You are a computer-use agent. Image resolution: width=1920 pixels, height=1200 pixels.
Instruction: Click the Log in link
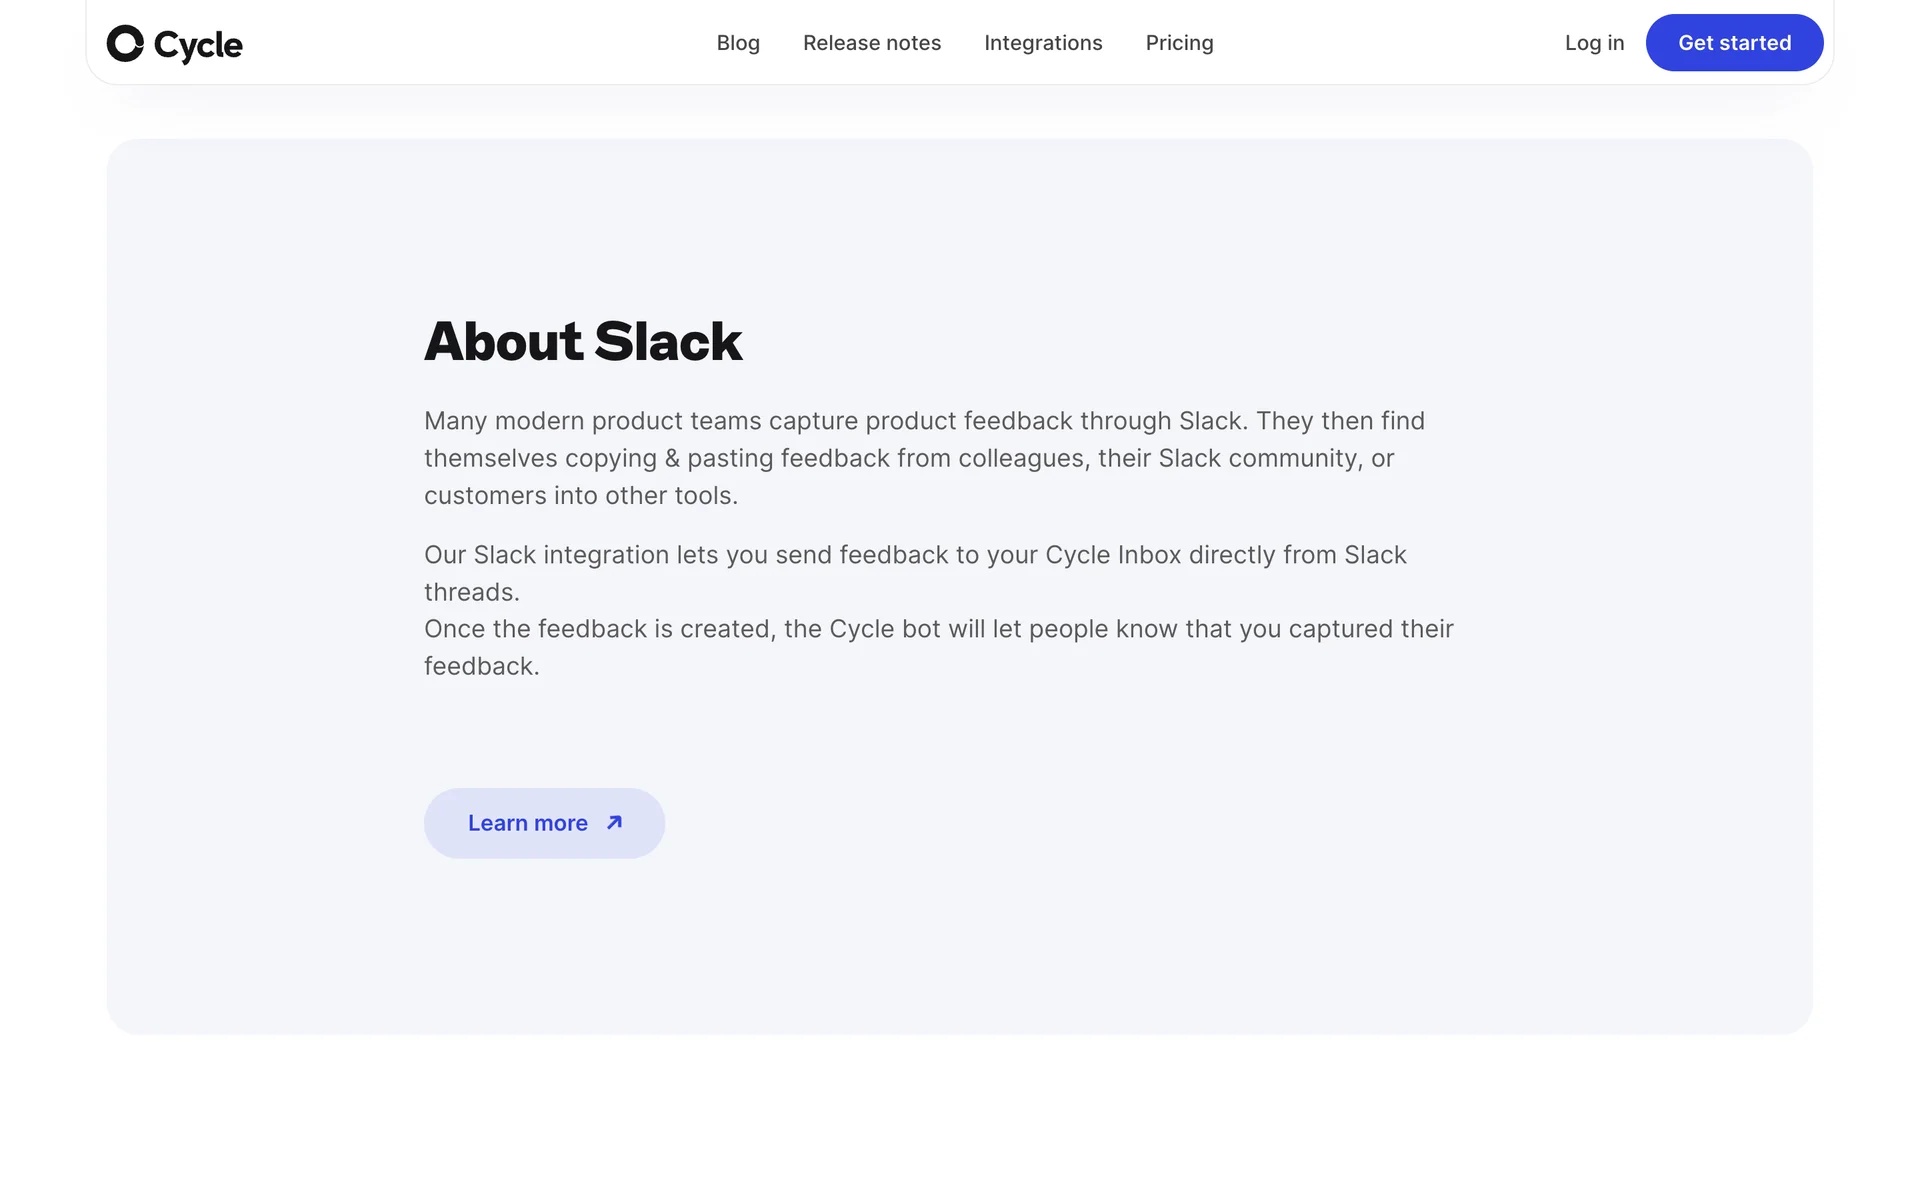coord(1594,43)
